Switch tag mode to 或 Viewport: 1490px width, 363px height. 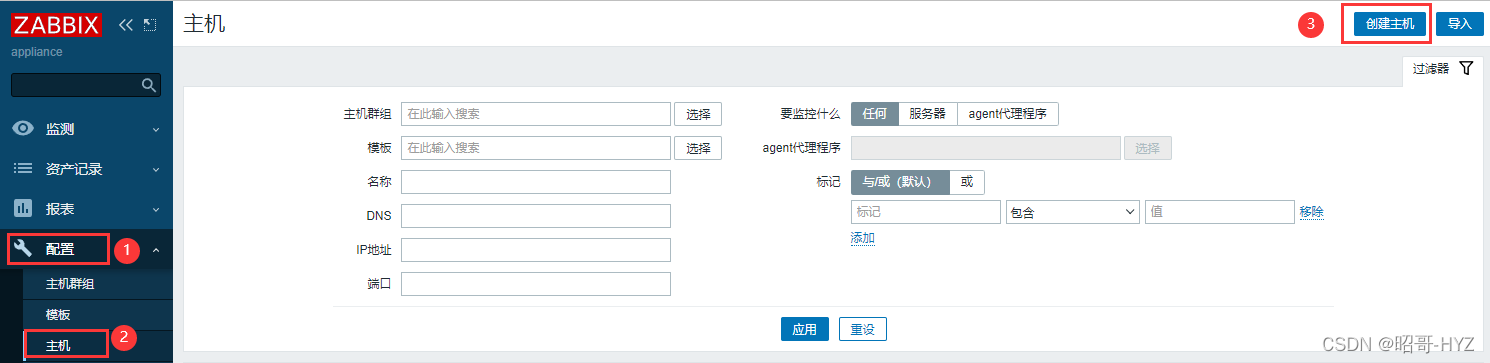[967, 182]
